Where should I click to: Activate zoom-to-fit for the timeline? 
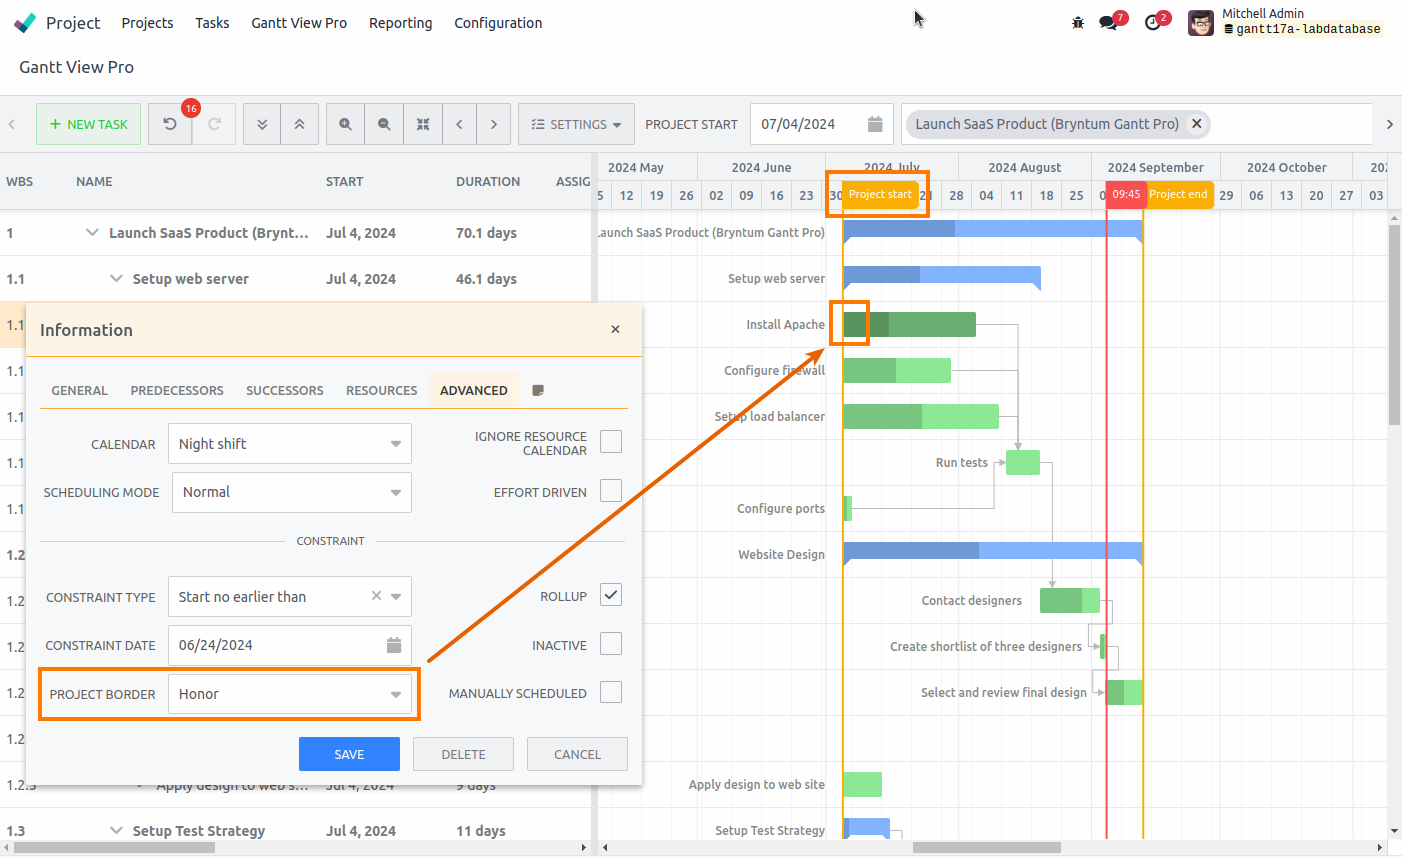(423, 123)
